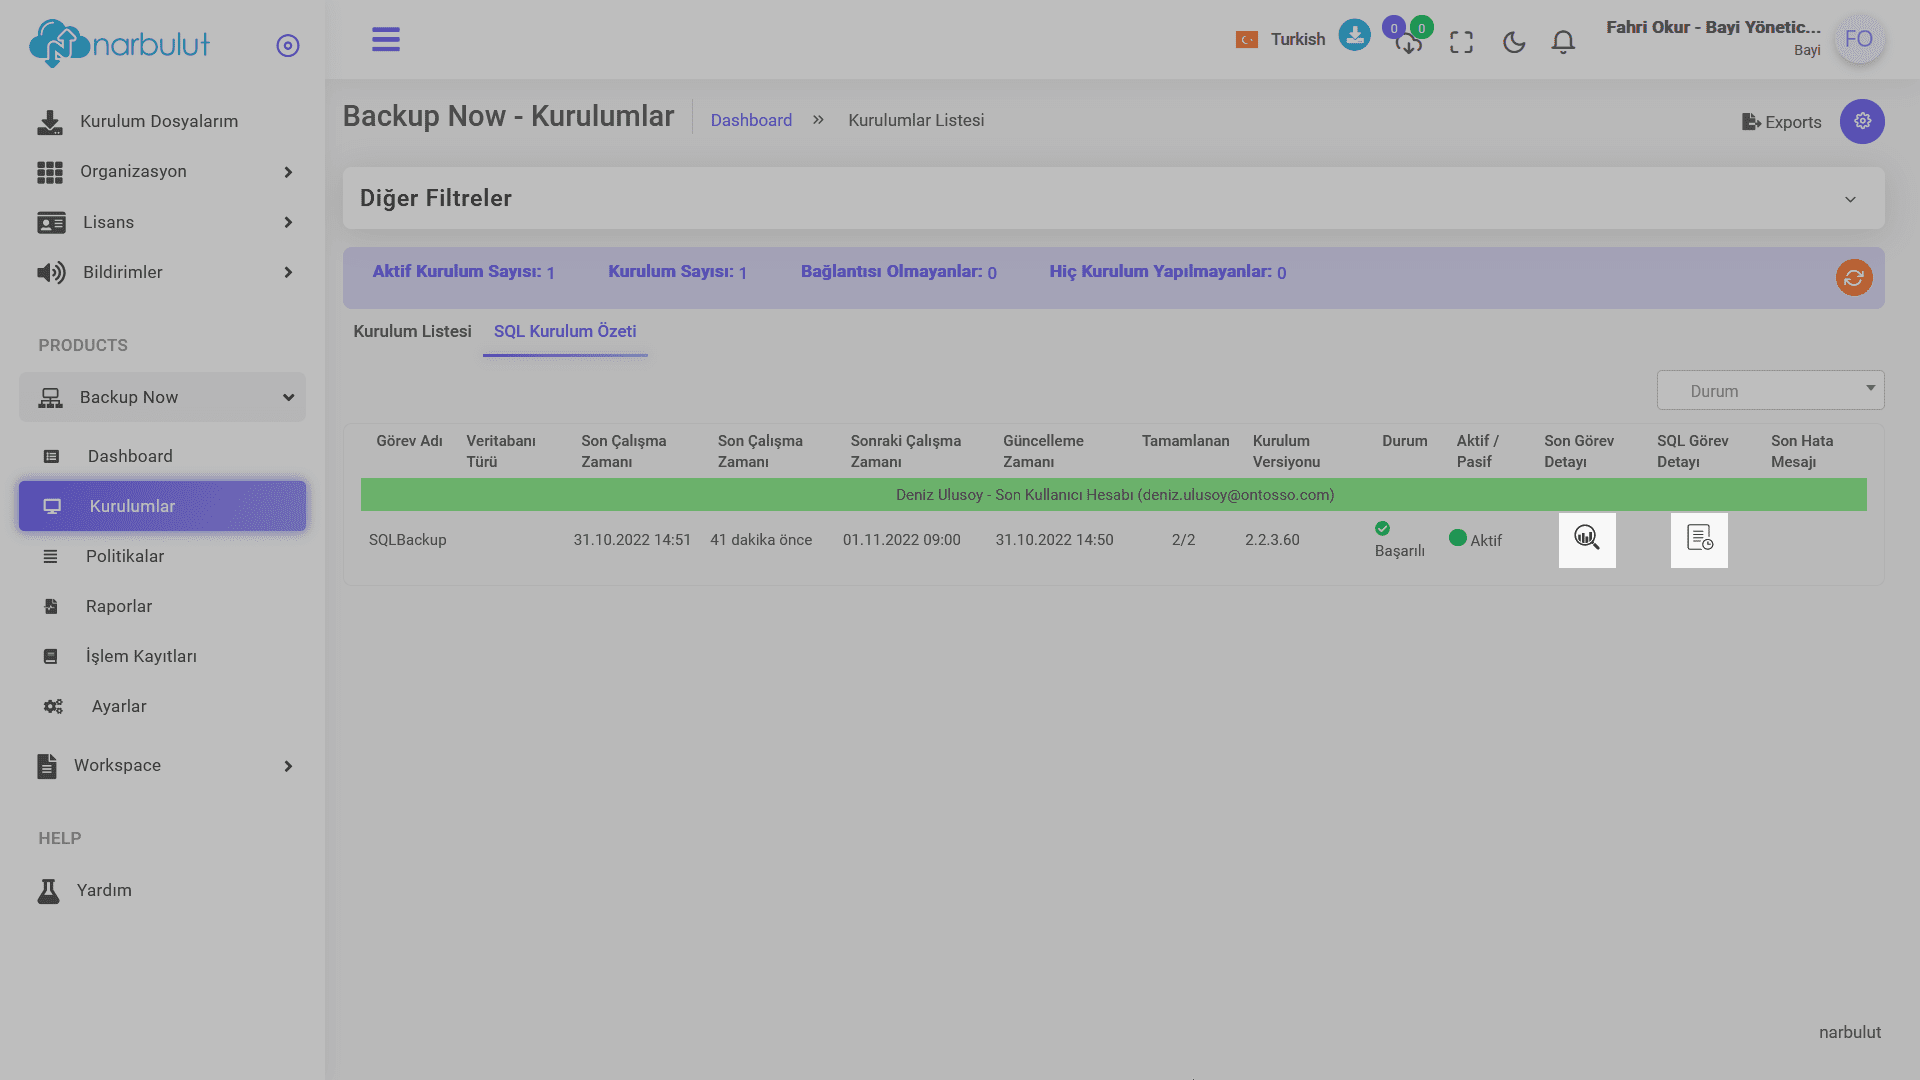Open Organizasyon menu item

133,171
